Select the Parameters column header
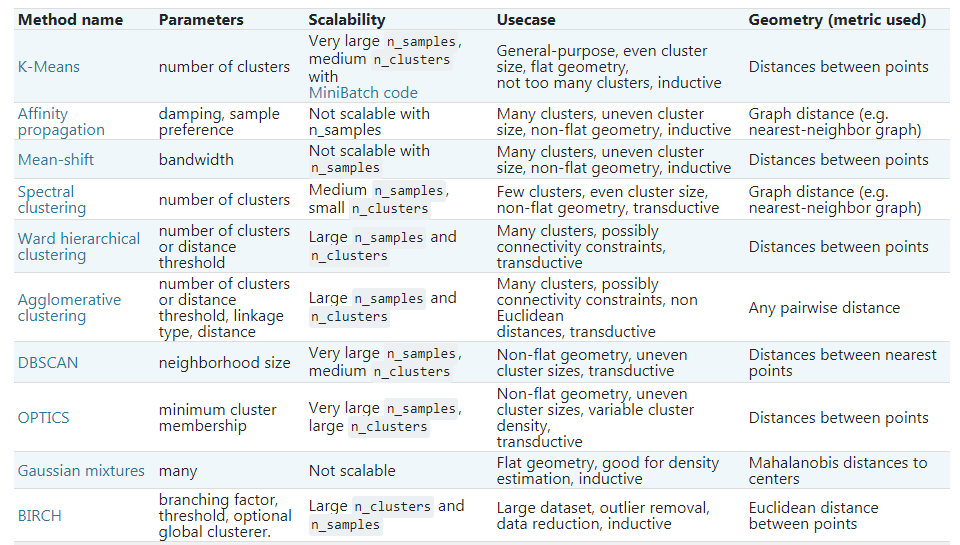The width and height of the screenshot is (960, 545). click(x=200, y=20)
